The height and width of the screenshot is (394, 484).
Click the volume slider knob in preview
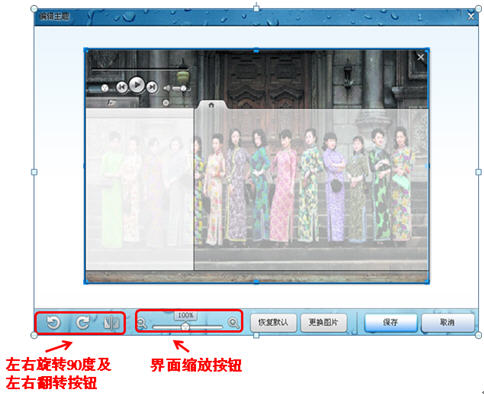pyautogui.click(x=183, y=88)
